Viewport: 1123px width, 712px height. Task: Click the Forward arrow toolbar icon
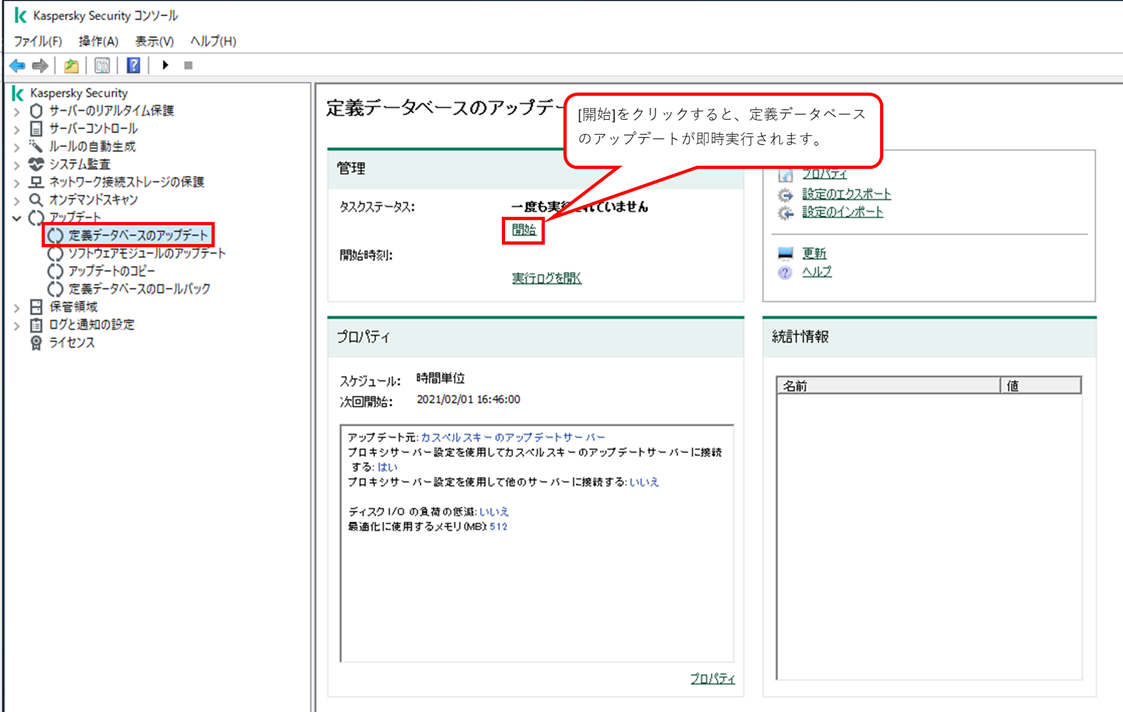pyautogui.click(x=40, y=65)
